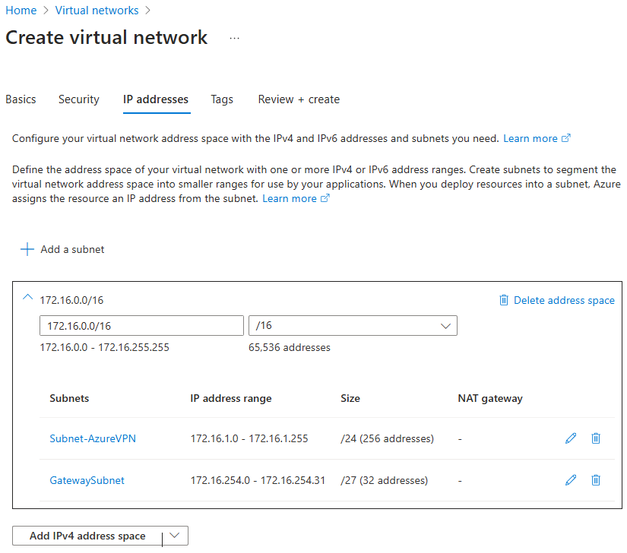Click the 172.16.0.0 - 172.16.255.255 range text

[x=104, y=347]
